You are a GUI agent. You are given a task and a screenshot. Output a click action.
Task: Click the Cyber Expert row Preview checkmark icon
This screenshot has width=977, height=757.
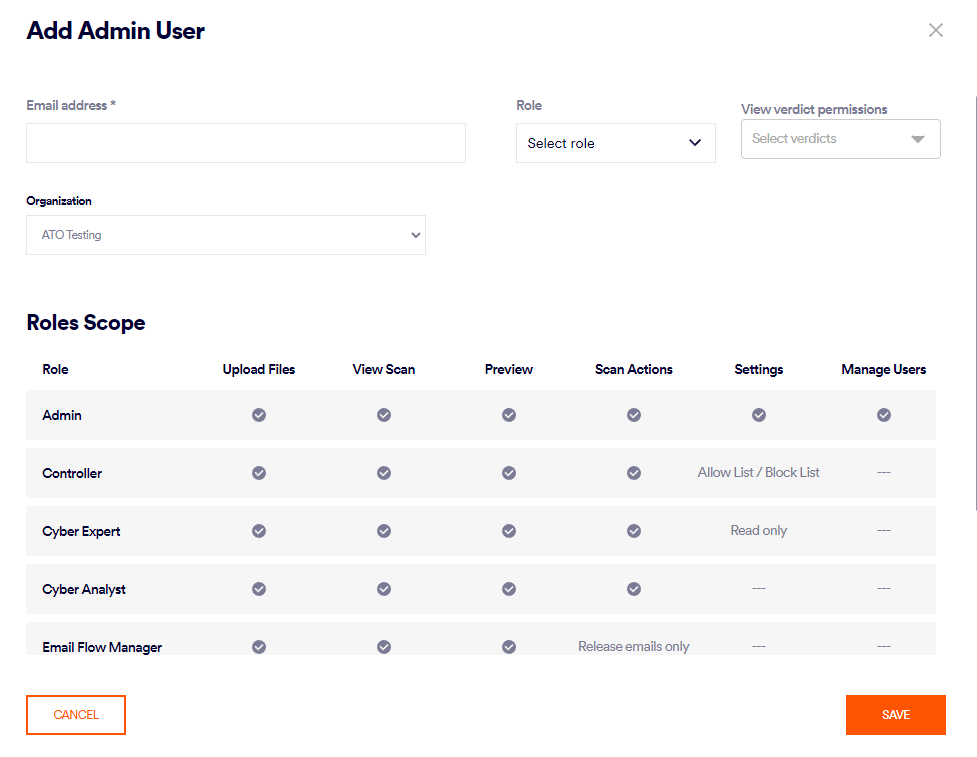[x=509, y=531]
